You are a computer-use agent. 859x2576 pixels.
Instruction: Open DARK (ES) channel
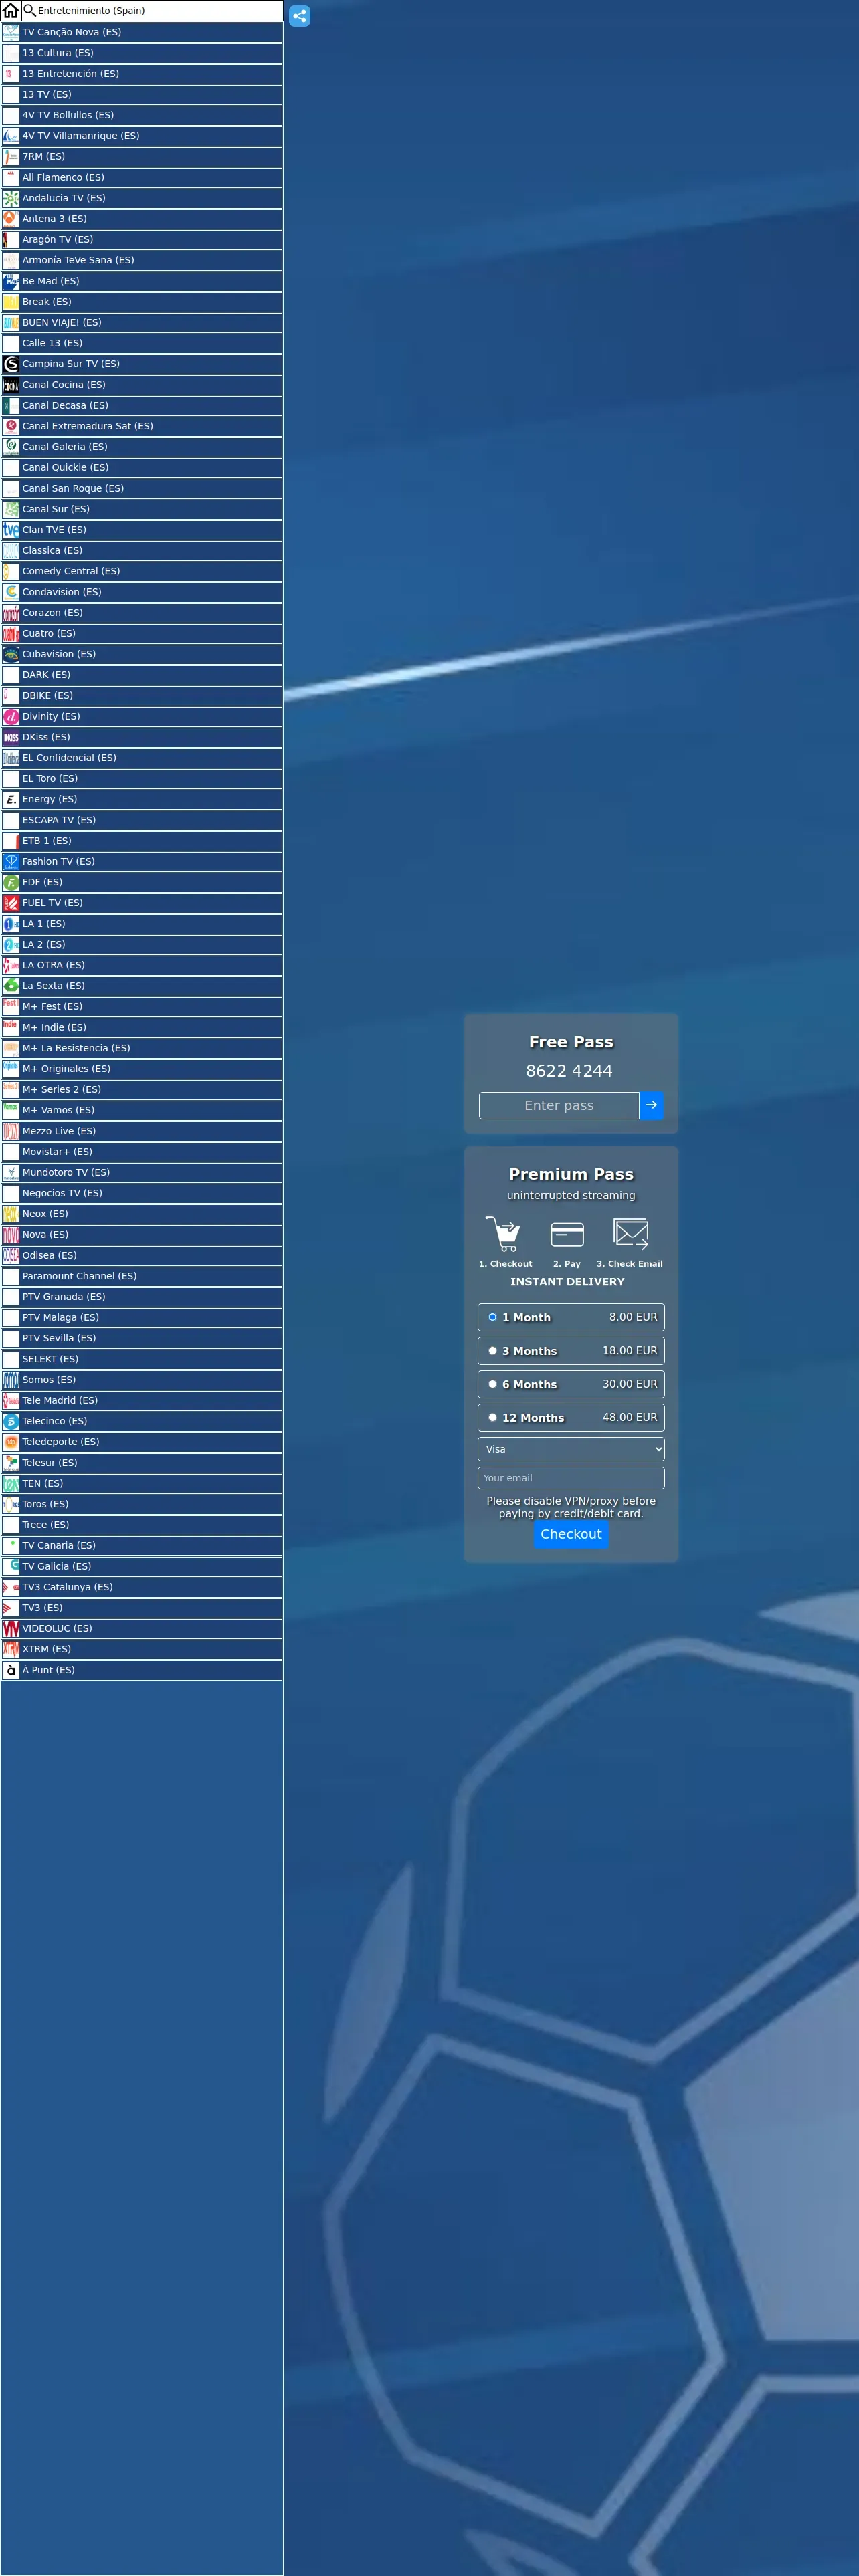(x=142, y=675)
